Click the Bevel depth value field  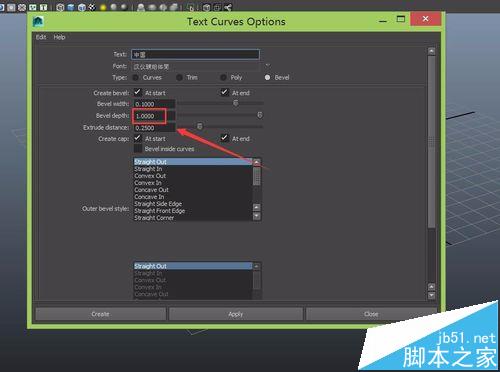point(154,116)
